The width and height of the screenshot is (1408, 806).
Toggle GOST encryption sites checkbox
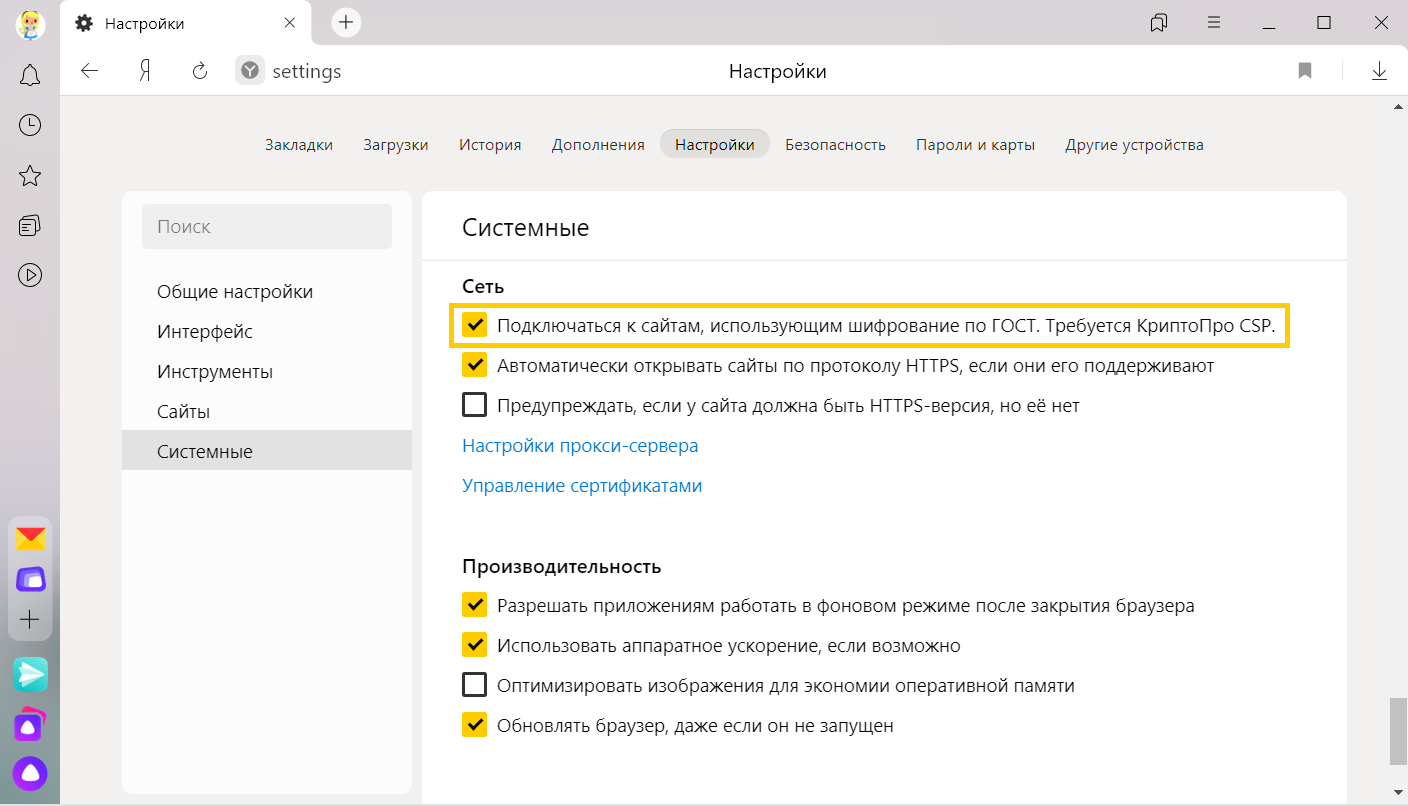474,326
